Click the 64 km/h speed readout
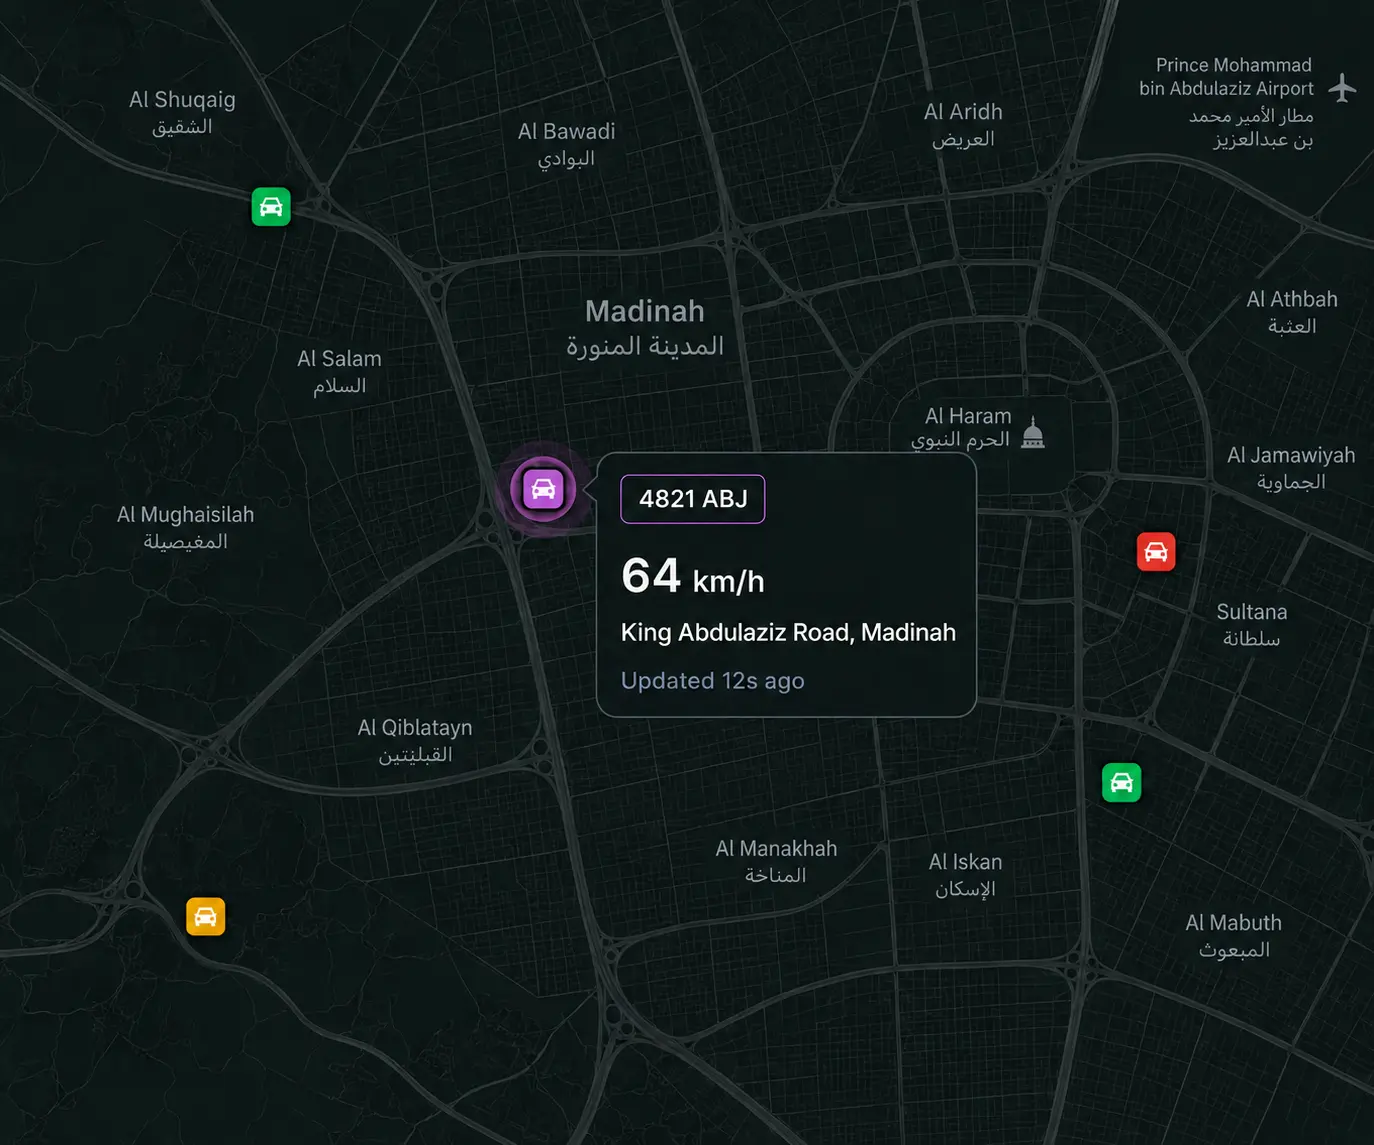 pyautogui.click(x=693, y=576)
